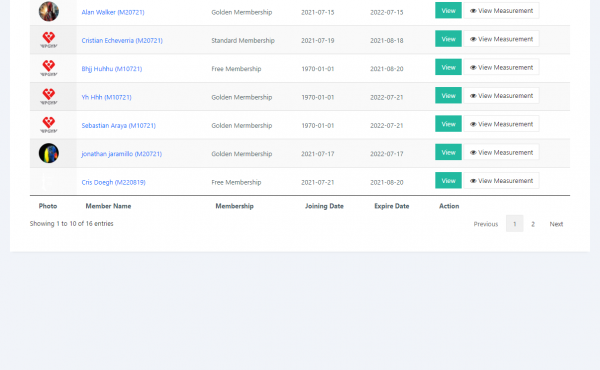600x370 pixels.
Task: Select expire date 2022-07-15
Action: pos(386,12)
